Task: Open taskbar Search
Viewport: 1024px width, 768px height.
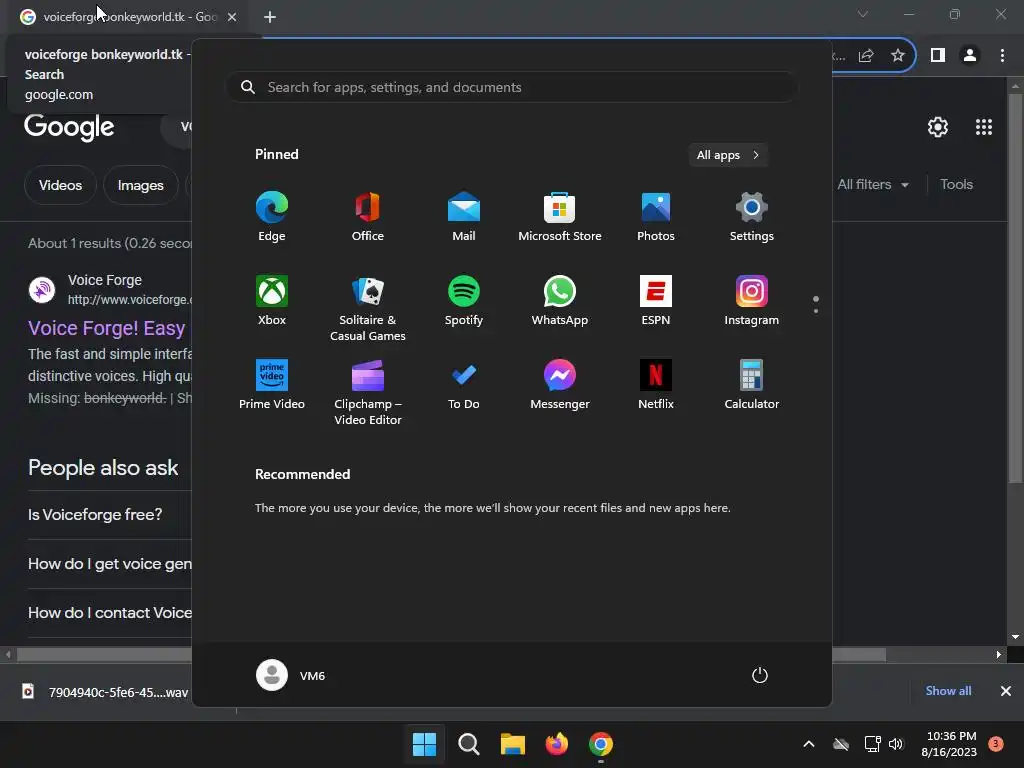Action: [468, 744]
